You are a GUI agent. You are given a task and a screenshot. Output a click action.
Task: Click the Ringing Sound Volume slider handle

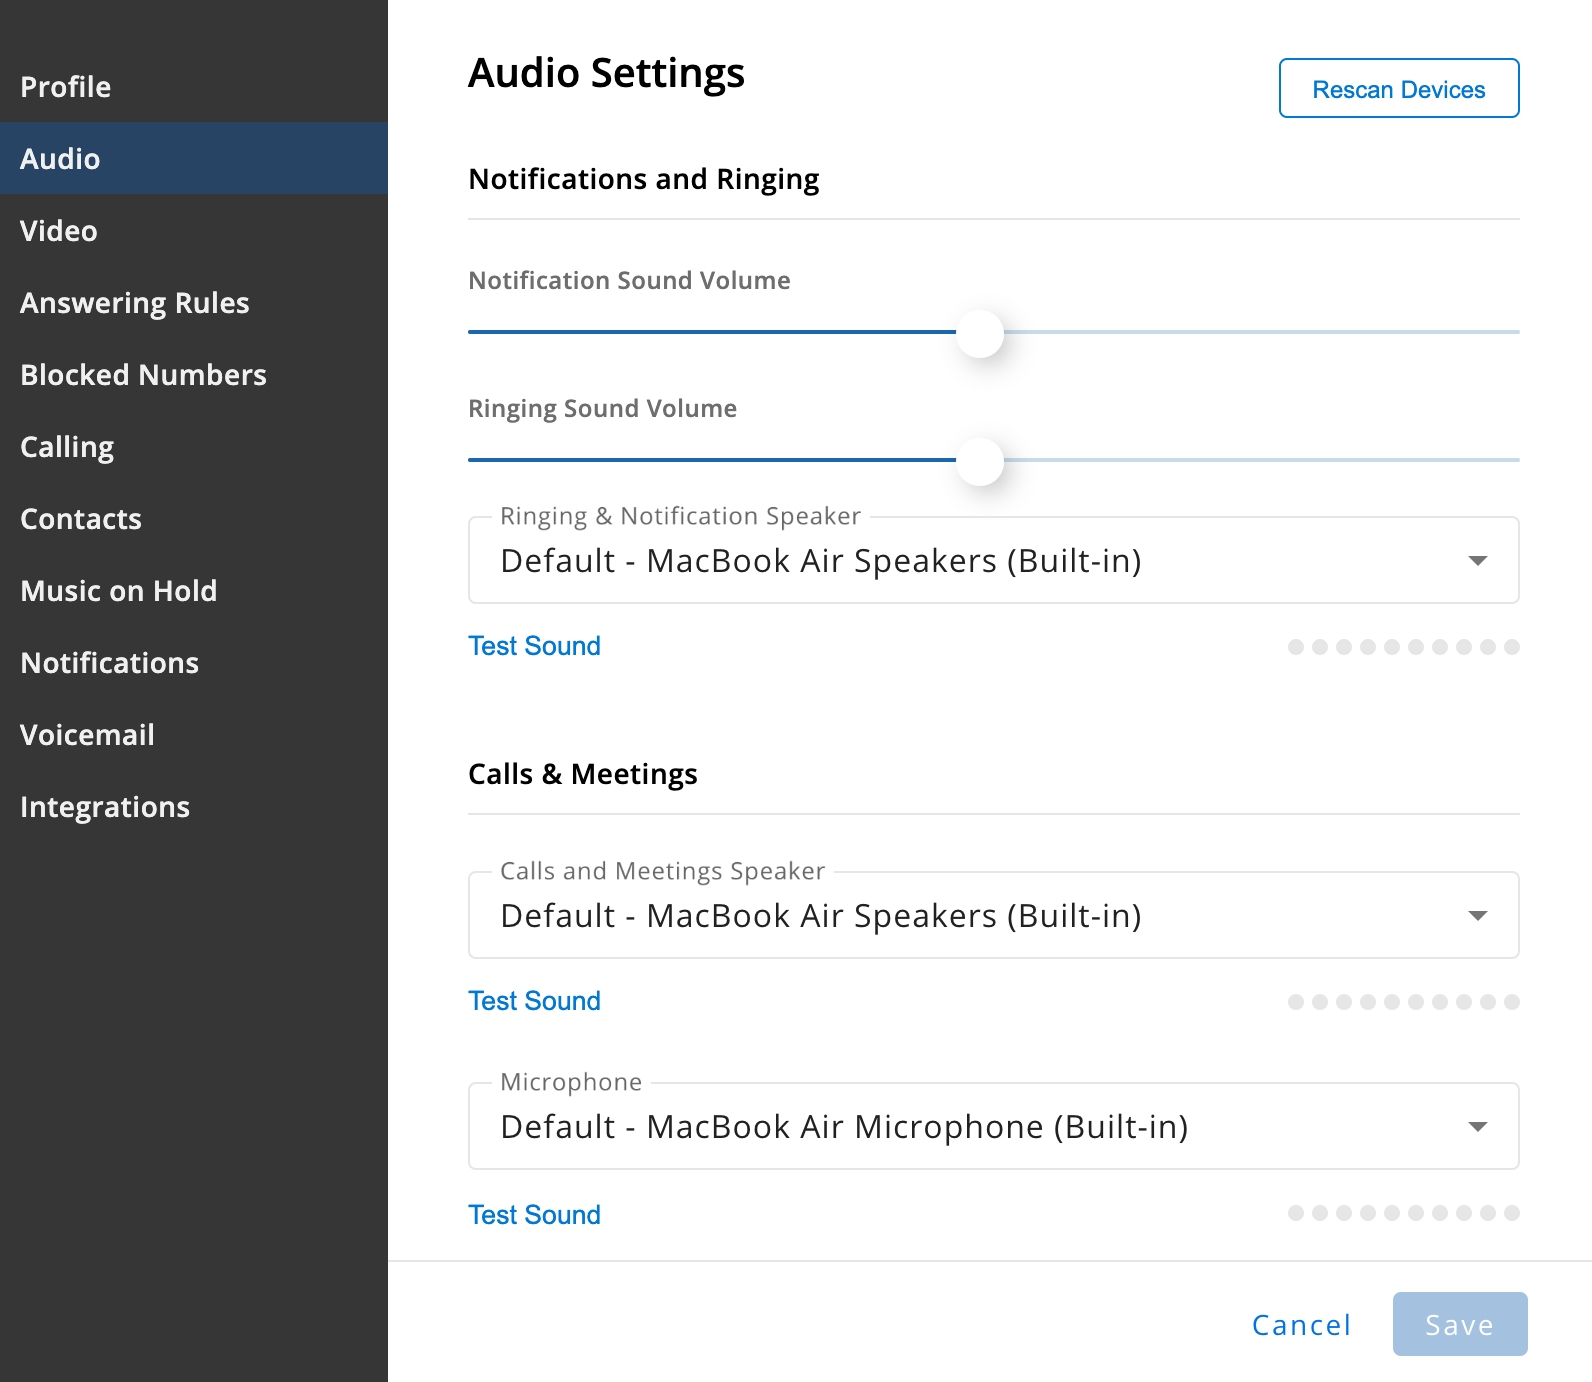click(x=980, y=462)
